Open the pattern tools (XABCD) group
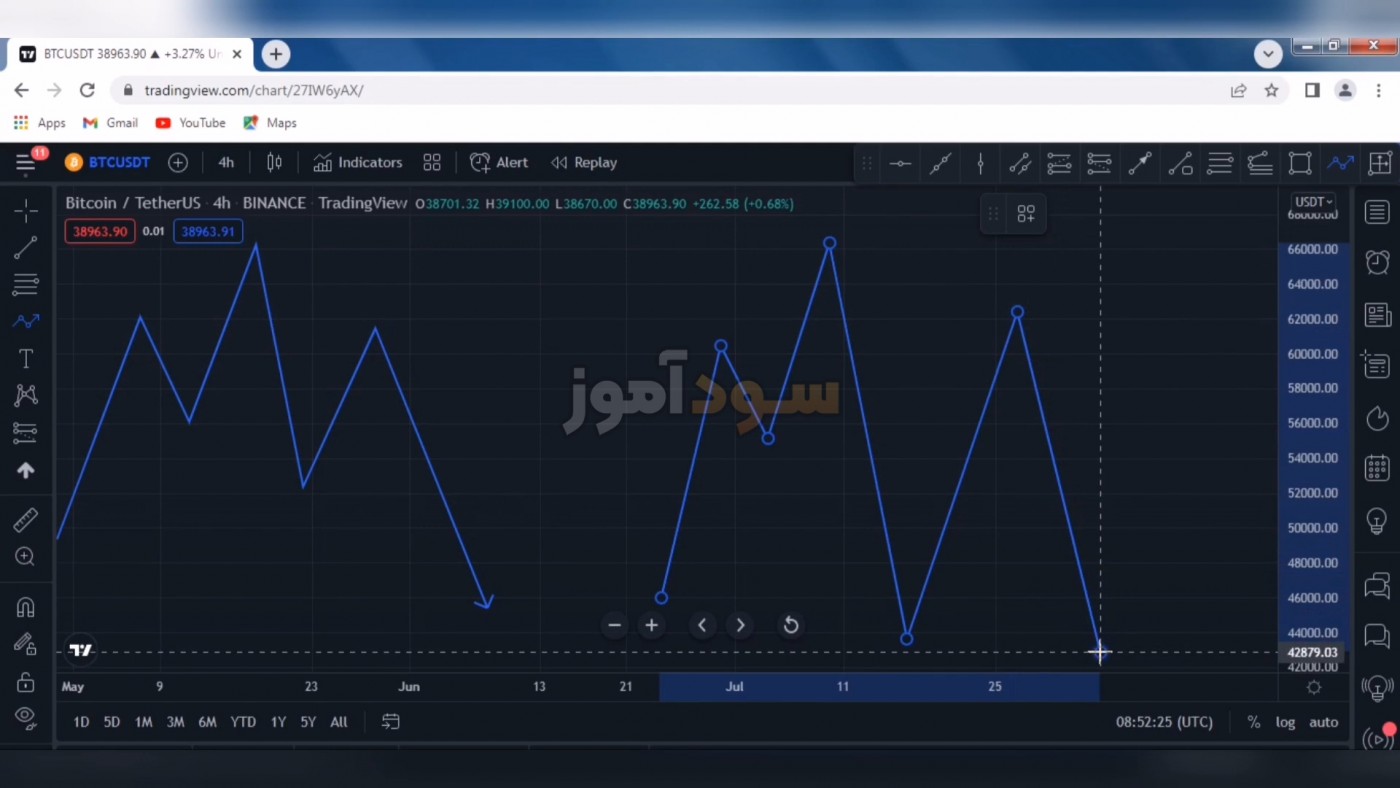Image resolution: width=1400 pixels, height=788 pixels. [x=26, y=395]
